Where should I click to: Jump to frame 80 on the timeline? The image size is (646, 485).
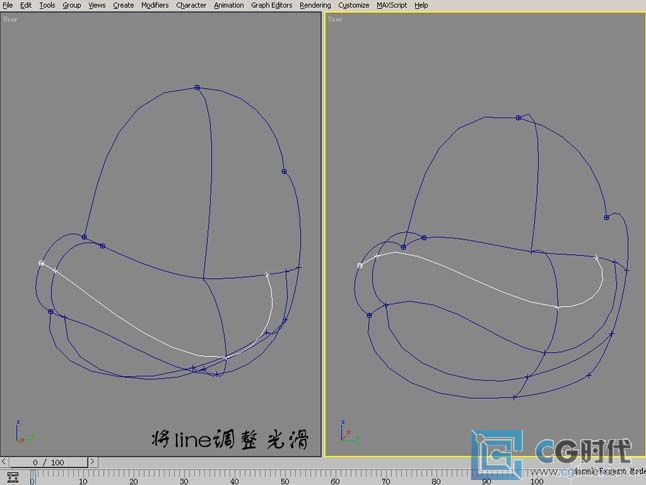point(436,481)
